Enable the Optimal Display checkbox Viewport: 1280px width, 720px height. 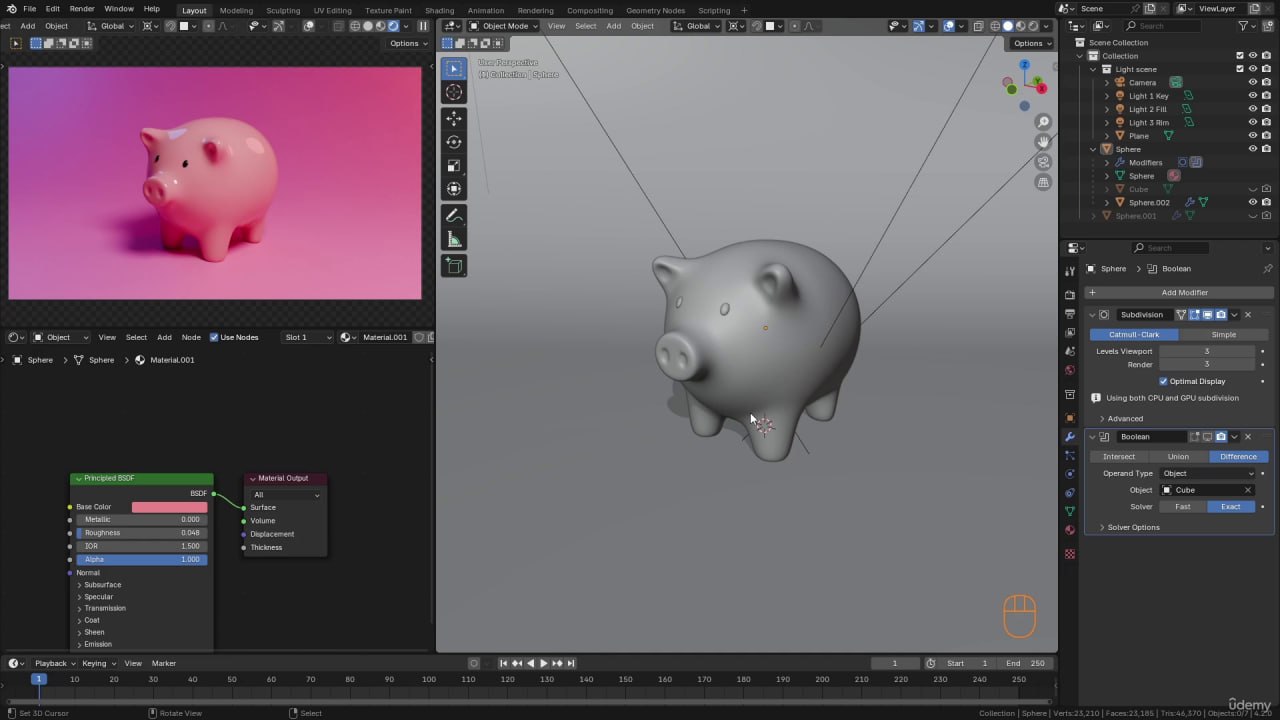tap(1163, 381)
